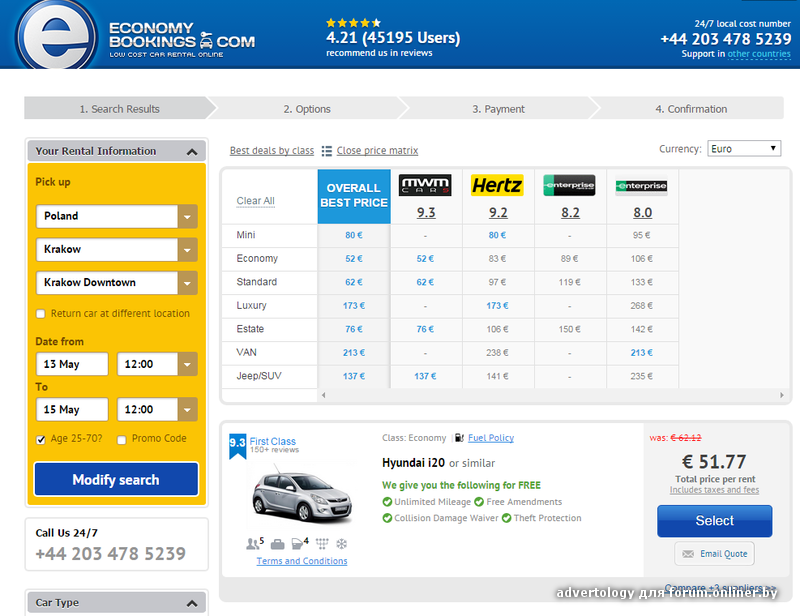Click the MWM Cars supplier logo
800x616 pixels.
pyautogui.click(x=425, y=186)
